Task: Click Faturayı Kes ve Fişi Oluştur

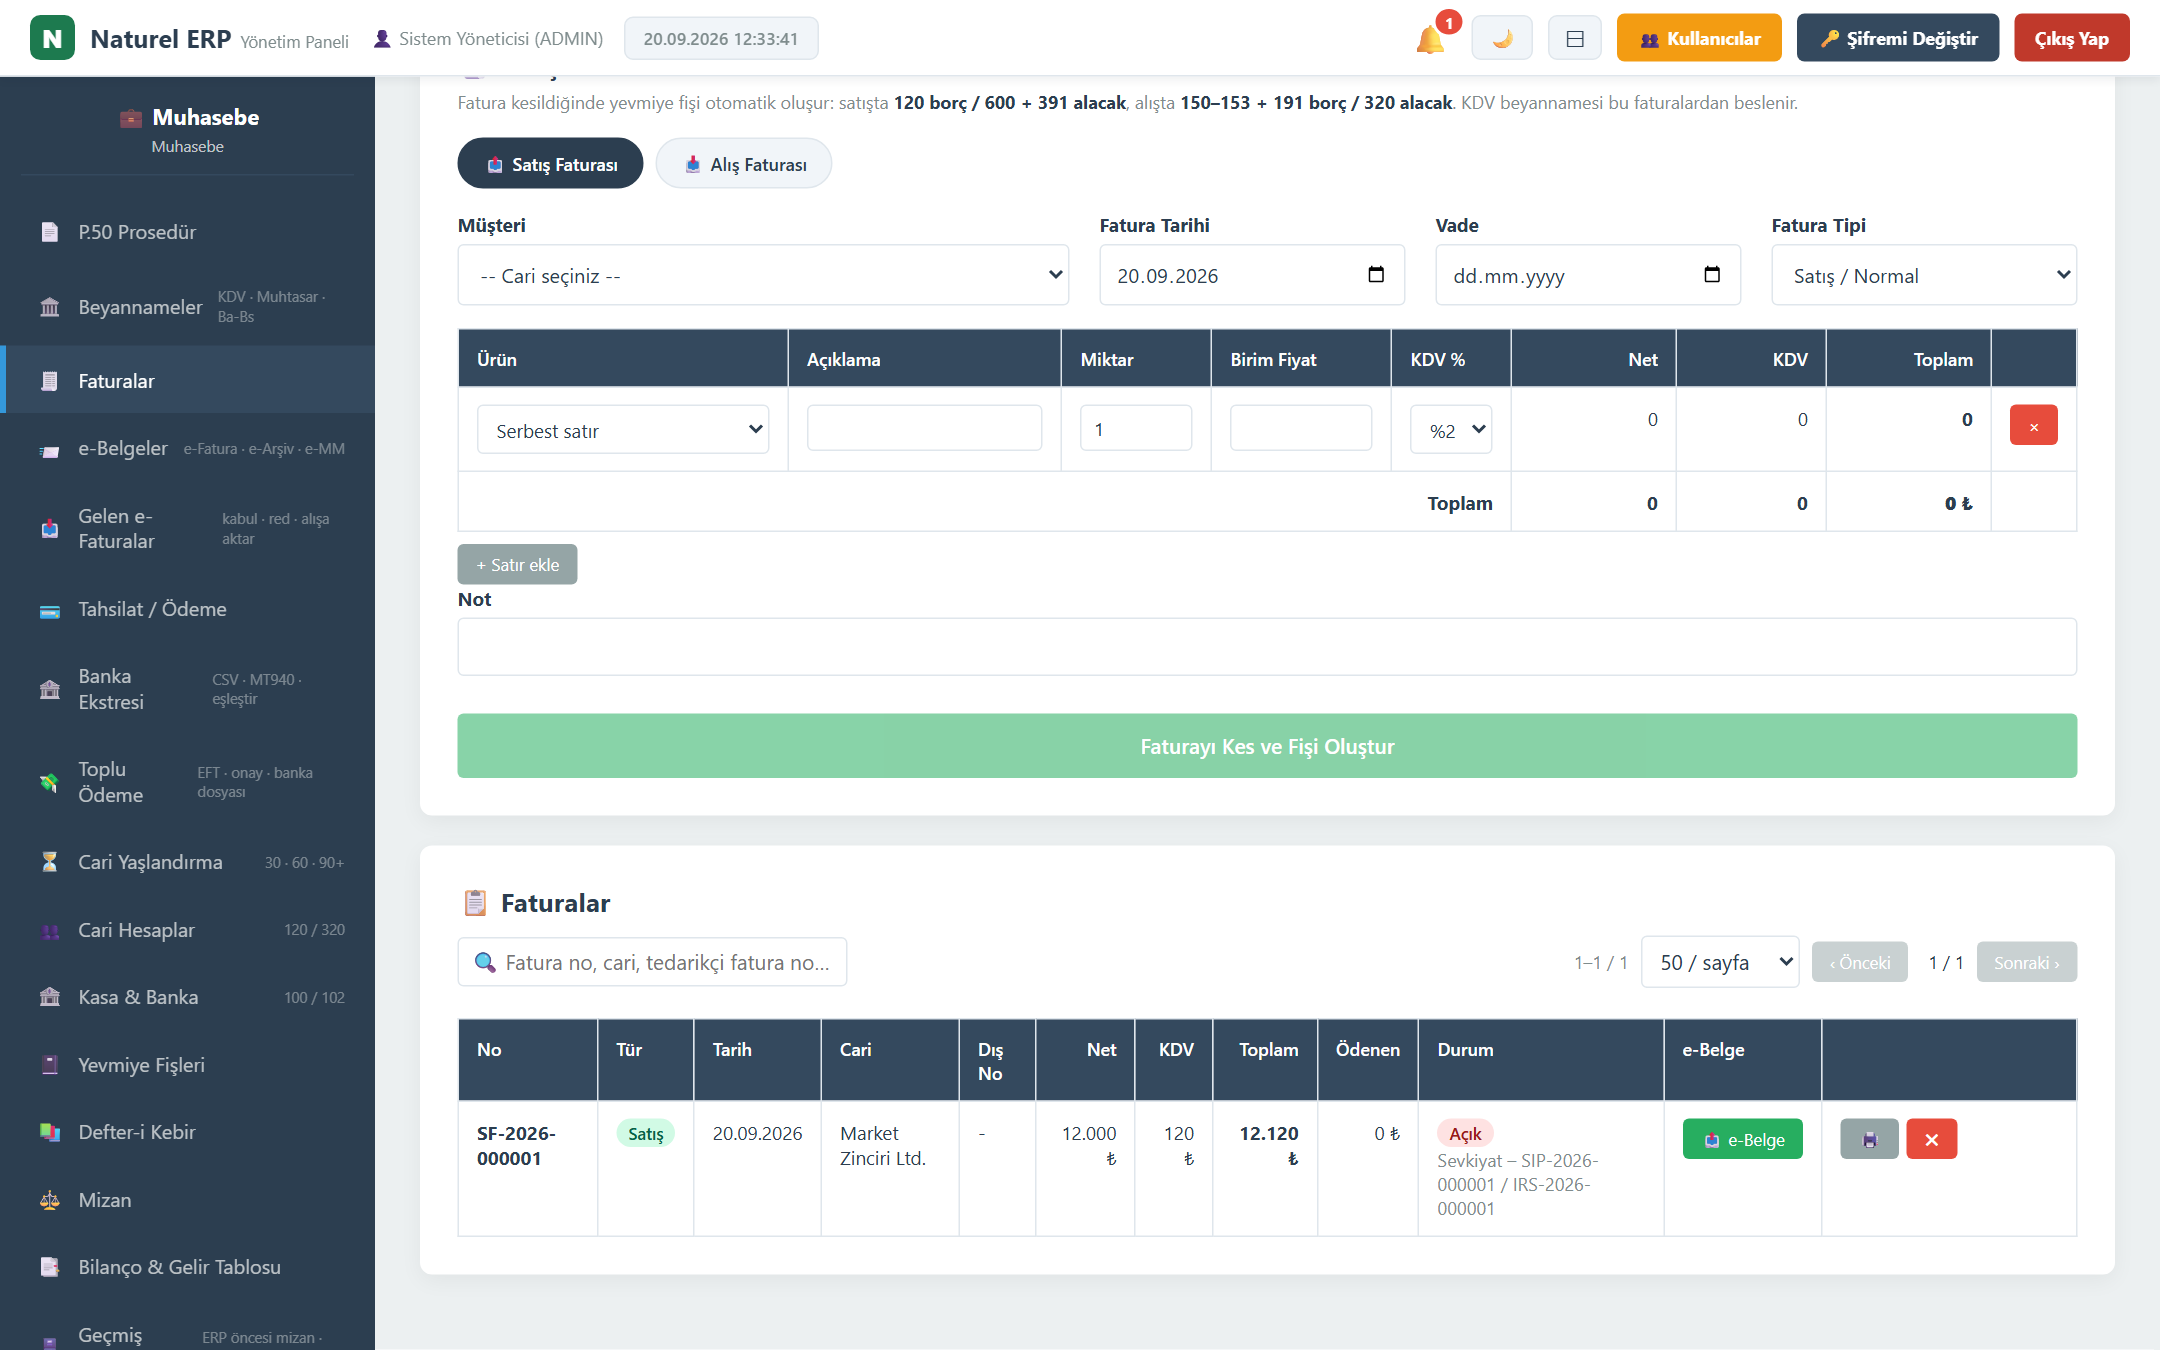Action: point(1267,746)
